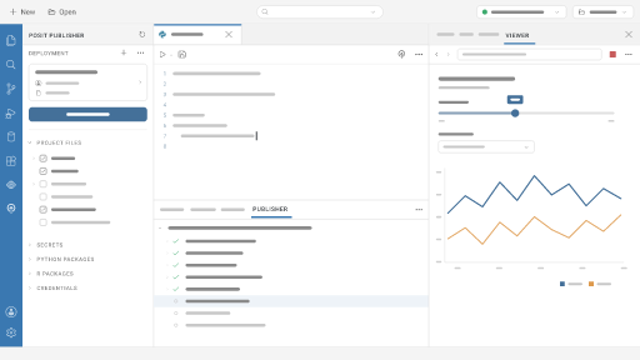The height and width of the screenshot is (360, 640).
Task: Expand the Python Packages section
Action: 30,259
